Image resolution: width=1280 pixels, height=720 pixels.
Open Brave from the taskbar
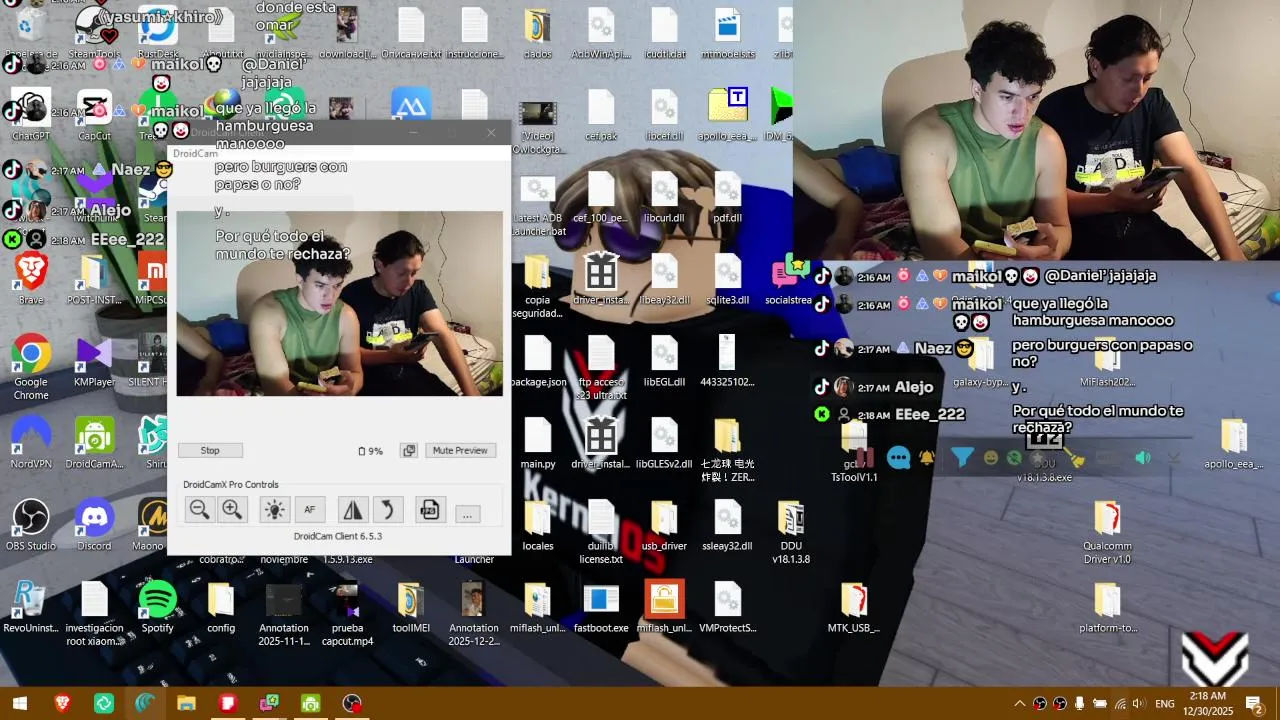(62, 703)
